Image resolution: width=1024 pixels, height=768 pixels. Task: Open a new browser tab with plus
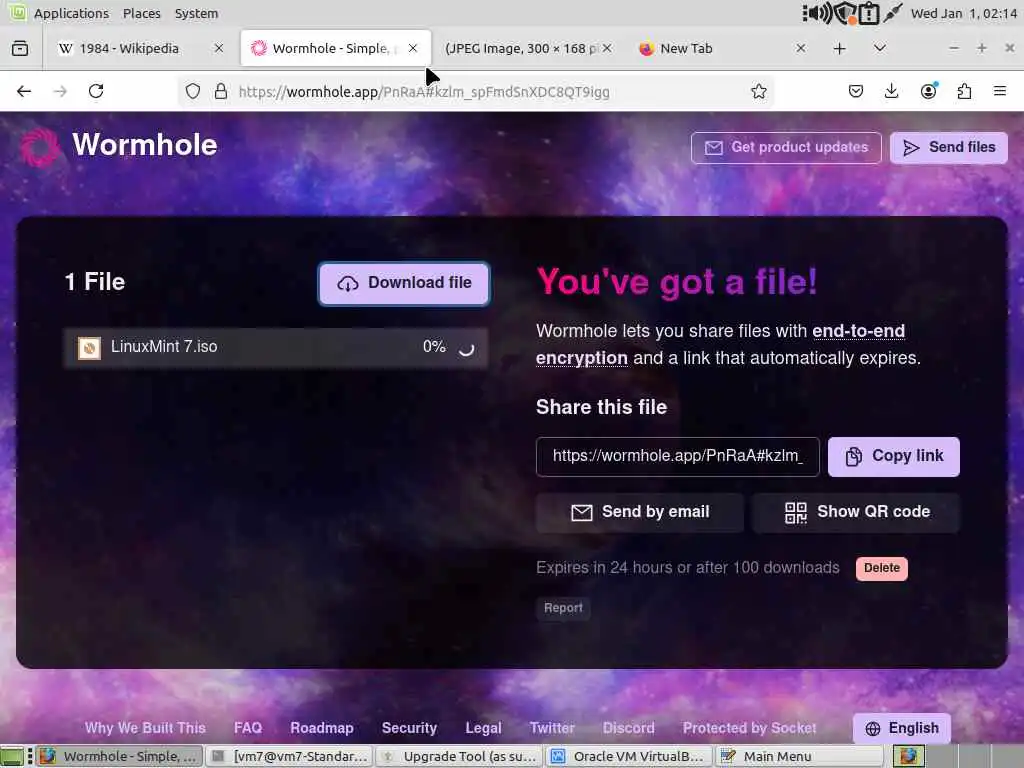coord(839,48)
